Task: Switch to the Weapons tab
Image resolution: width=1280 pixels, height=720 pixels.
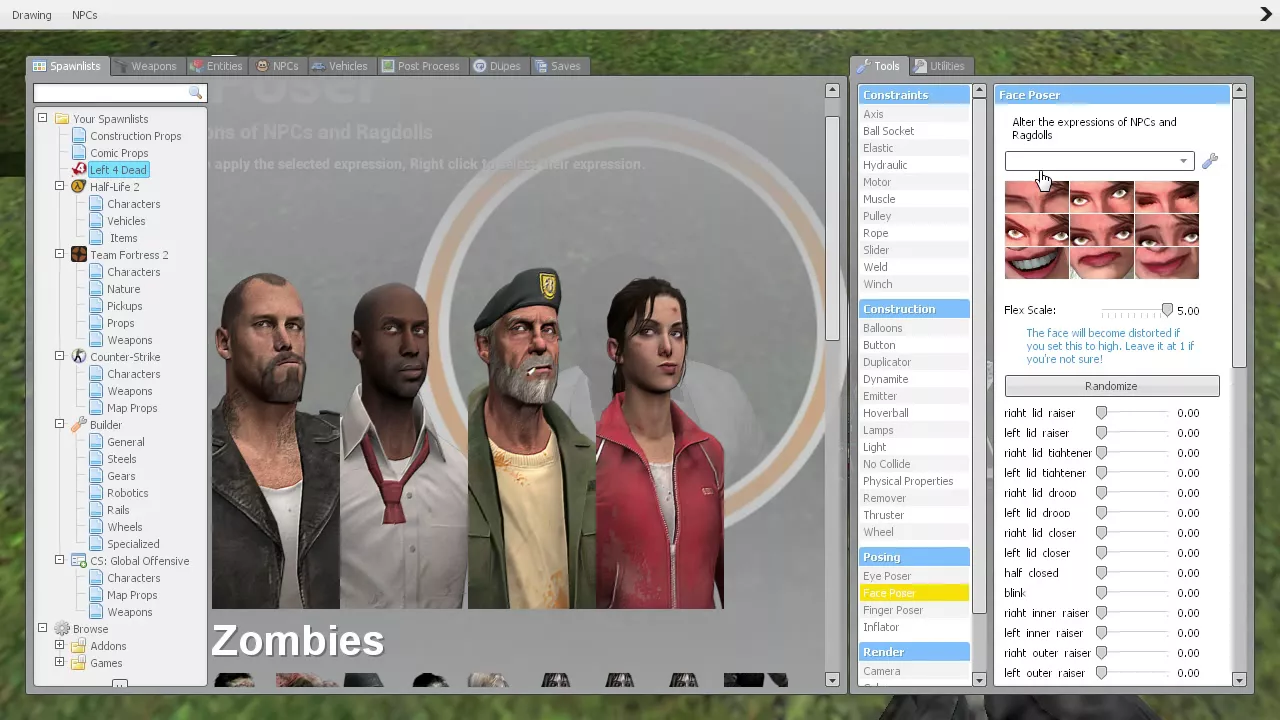Action: [146, 66]
